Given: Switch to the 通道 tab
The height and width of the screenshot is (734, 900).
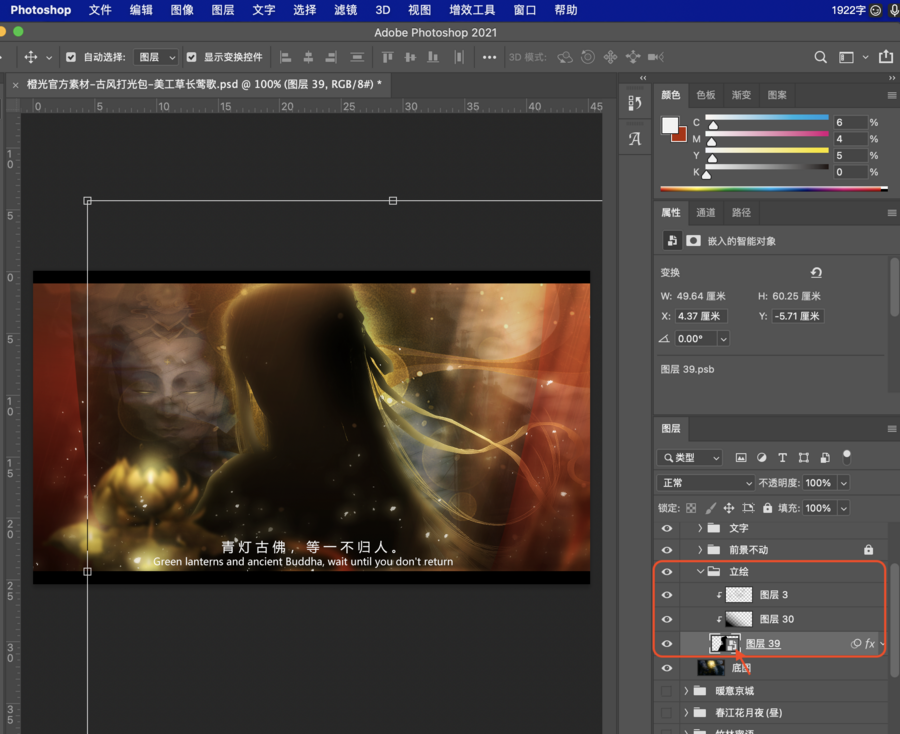Looking at the screenshot, I should pyautogui.click(x=706, y=213).
